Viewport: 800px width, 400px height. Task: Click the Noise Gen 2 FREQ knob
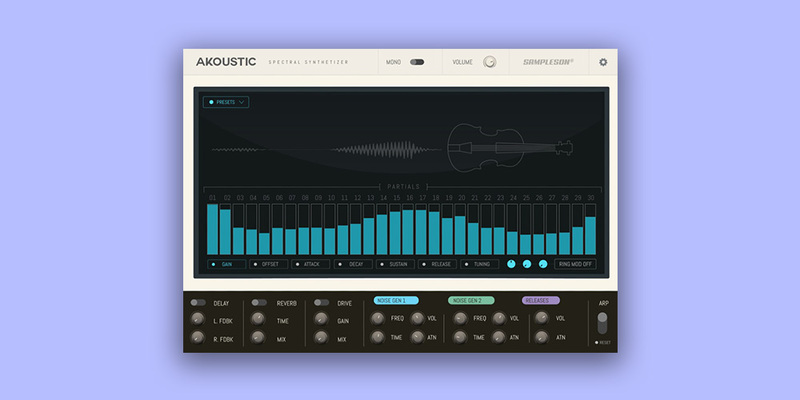(460, 318)
